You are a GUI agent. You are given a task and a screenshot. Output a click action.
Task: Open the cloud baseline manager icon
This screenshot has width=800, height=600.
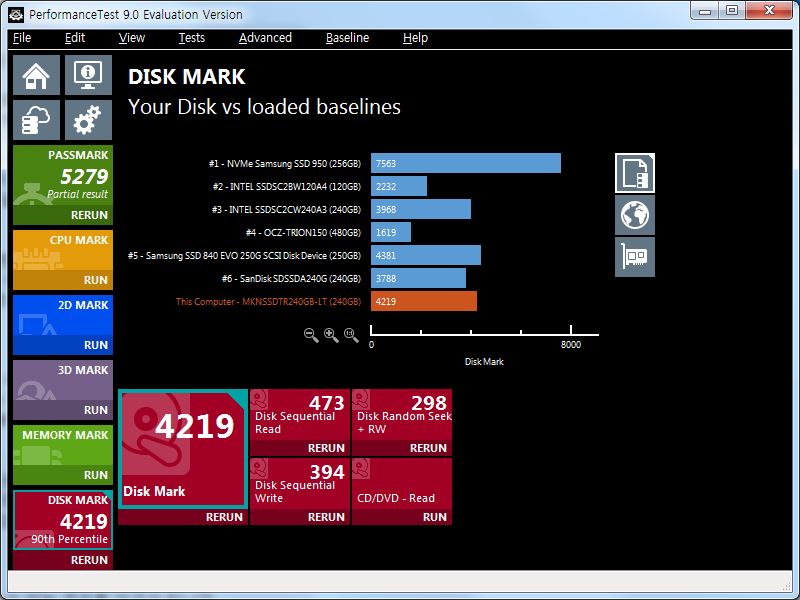click(36, 120)
